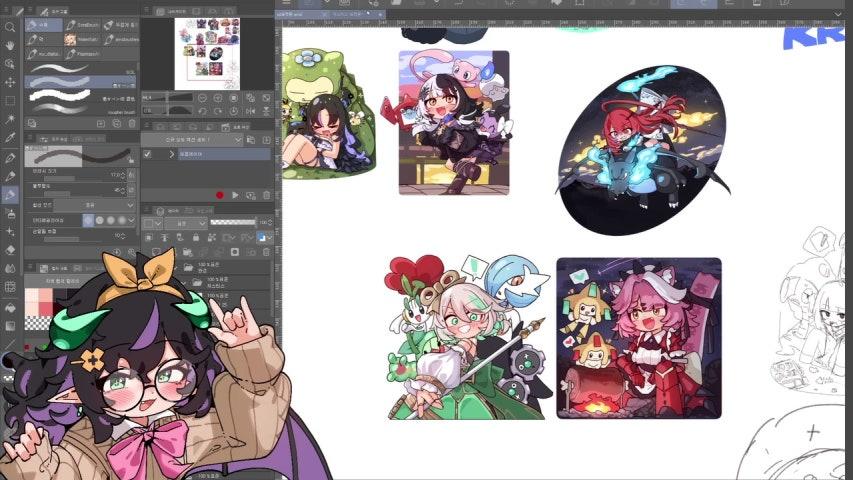Delete the auto action with trash icon
The width and height of the screenshot is (853, 480).
267,195
